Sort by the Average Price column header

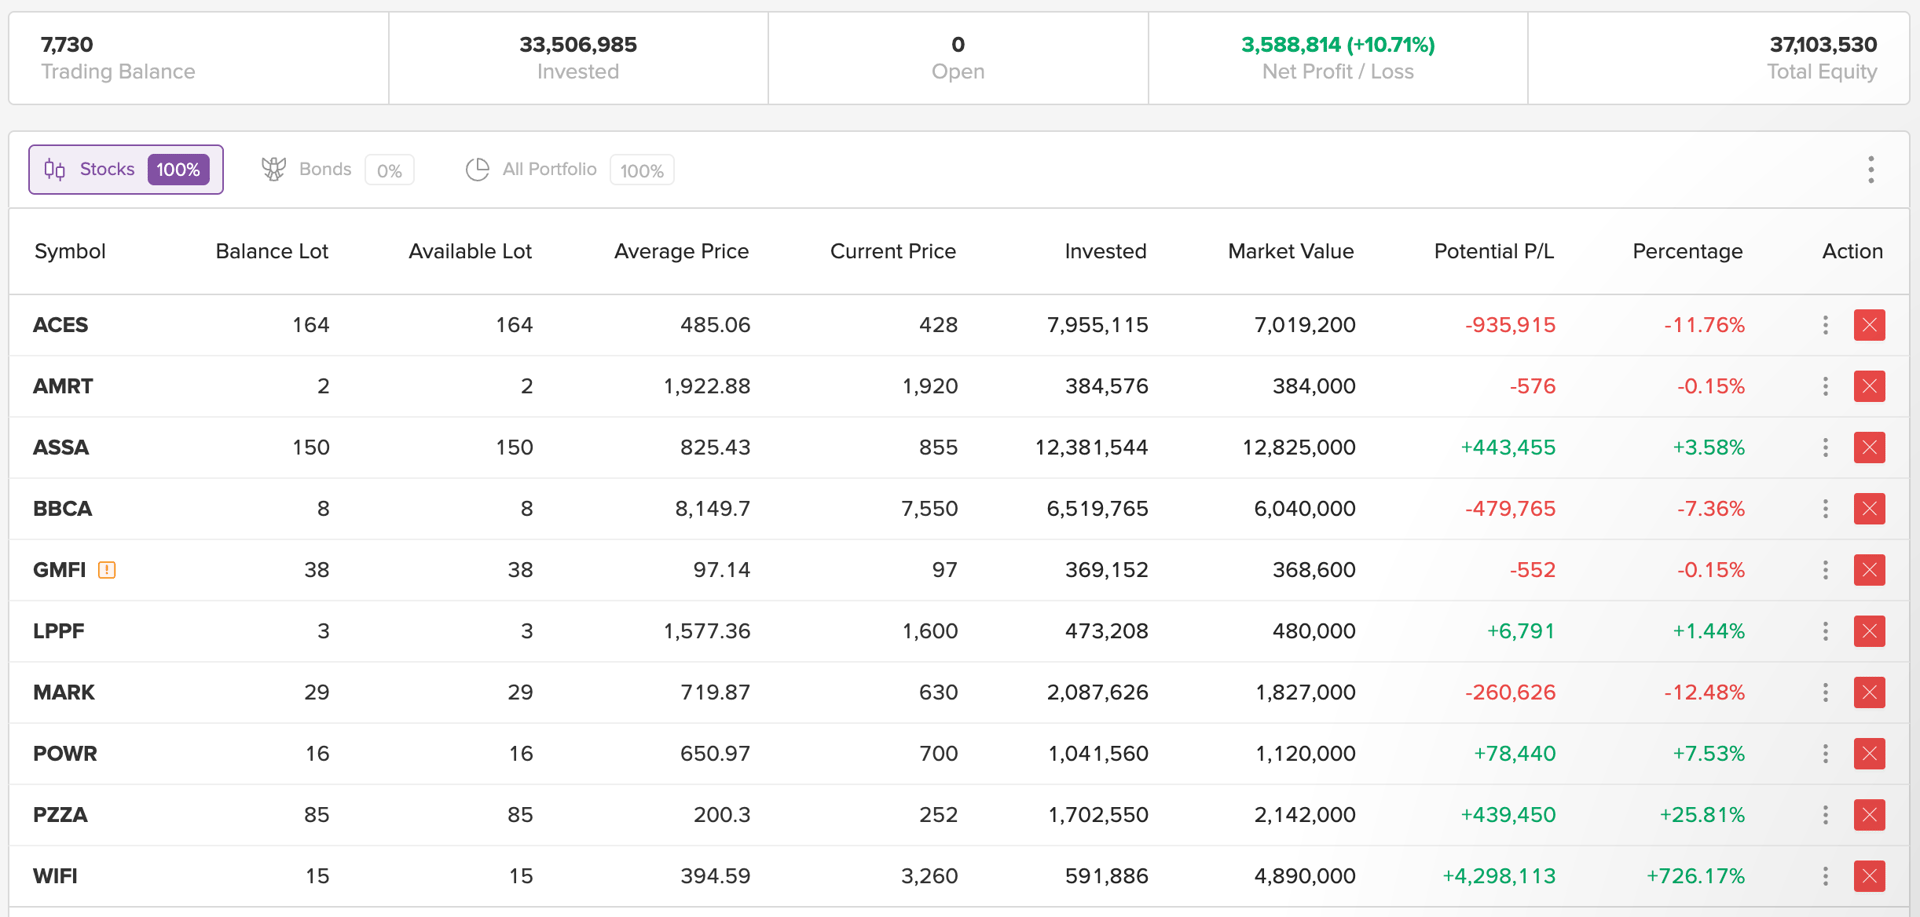click(x=681, y=251)
